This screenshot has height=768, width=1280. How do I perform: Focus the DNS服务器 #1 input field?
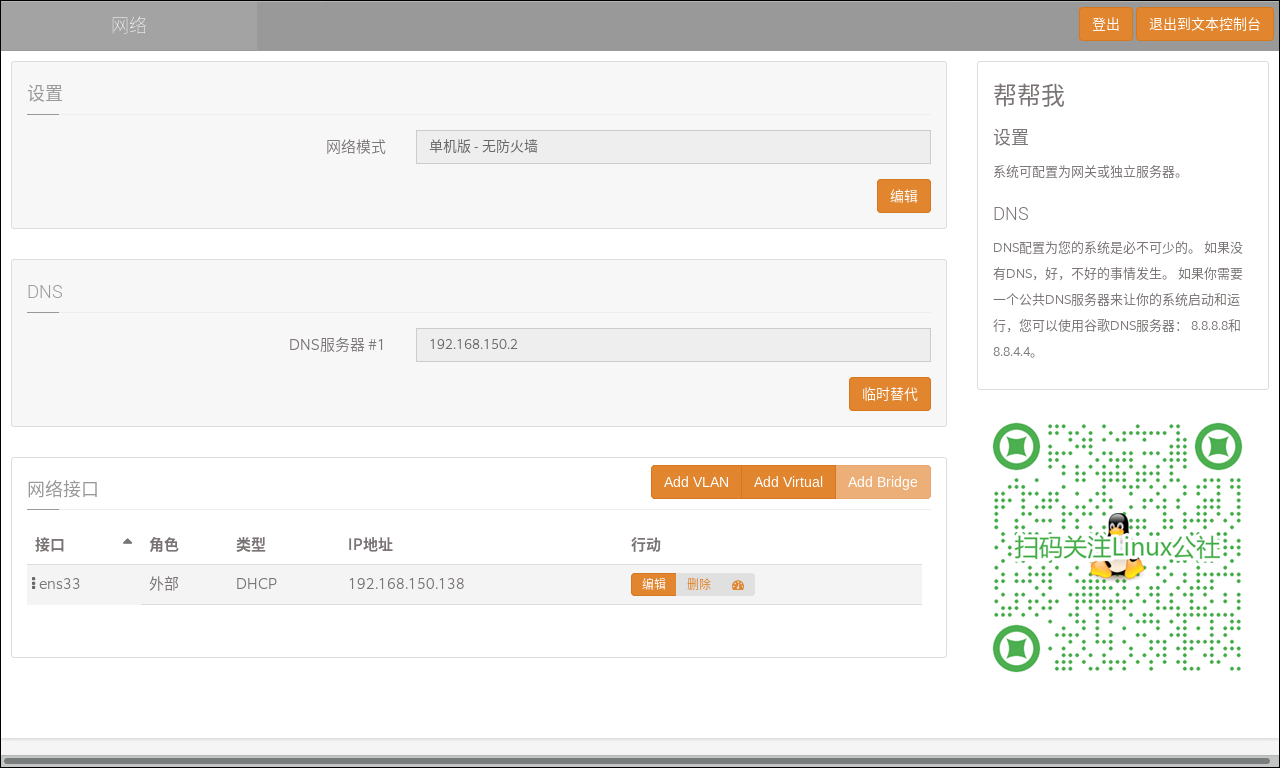click(672, 345)
